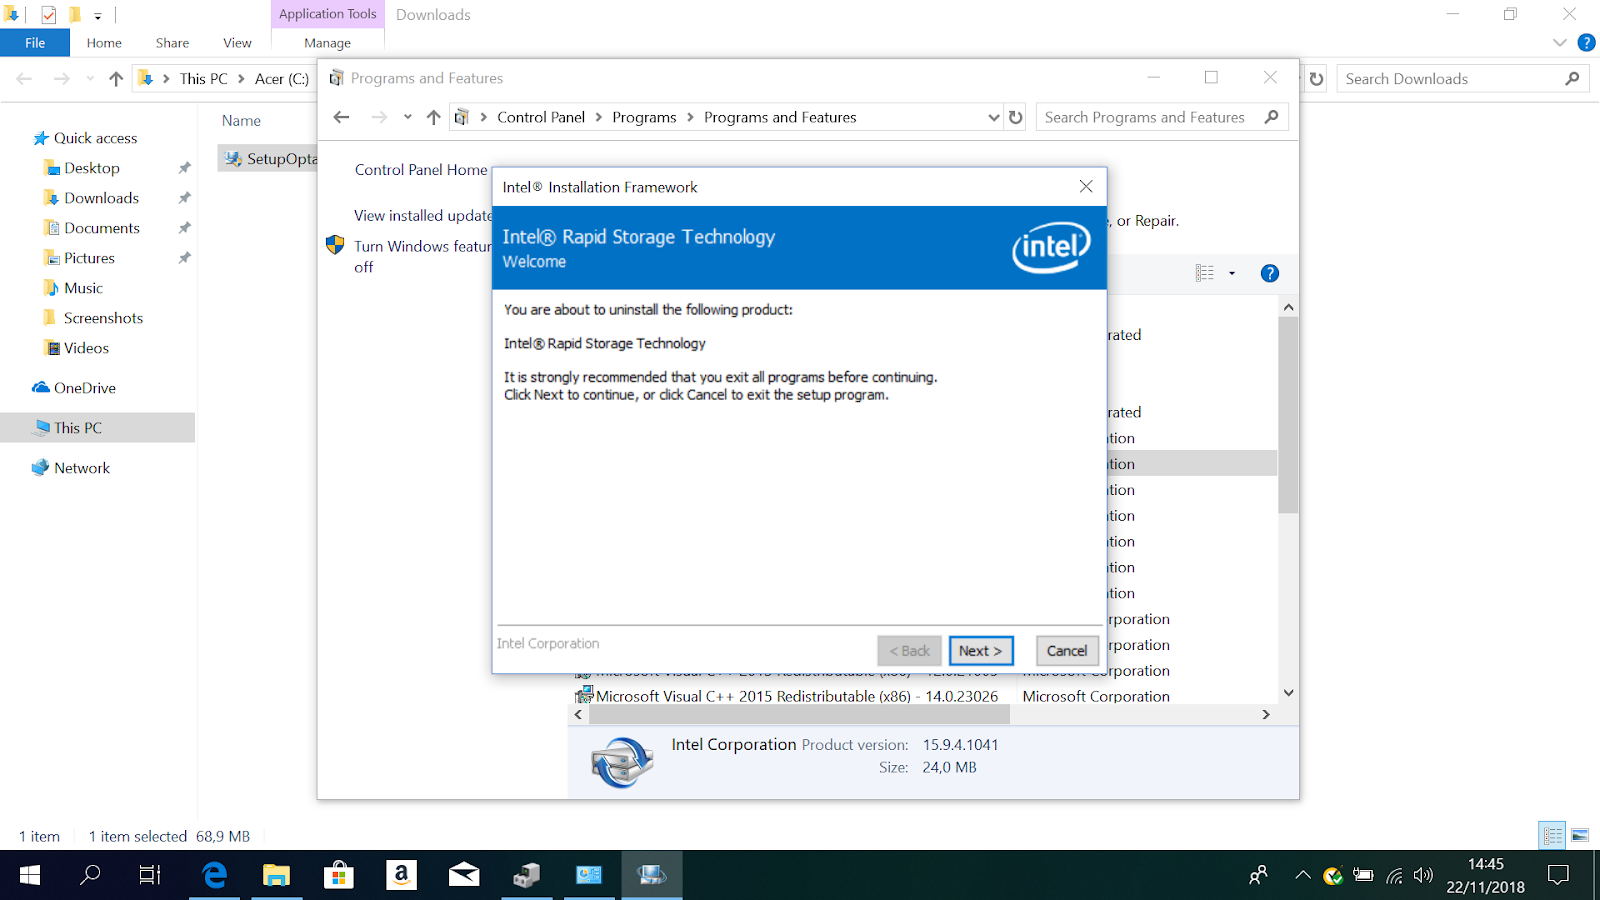Select the SetupOpta file in Downloads
Image resolution: width=1600 pixels, height=900 pixels.
(270, 159)
